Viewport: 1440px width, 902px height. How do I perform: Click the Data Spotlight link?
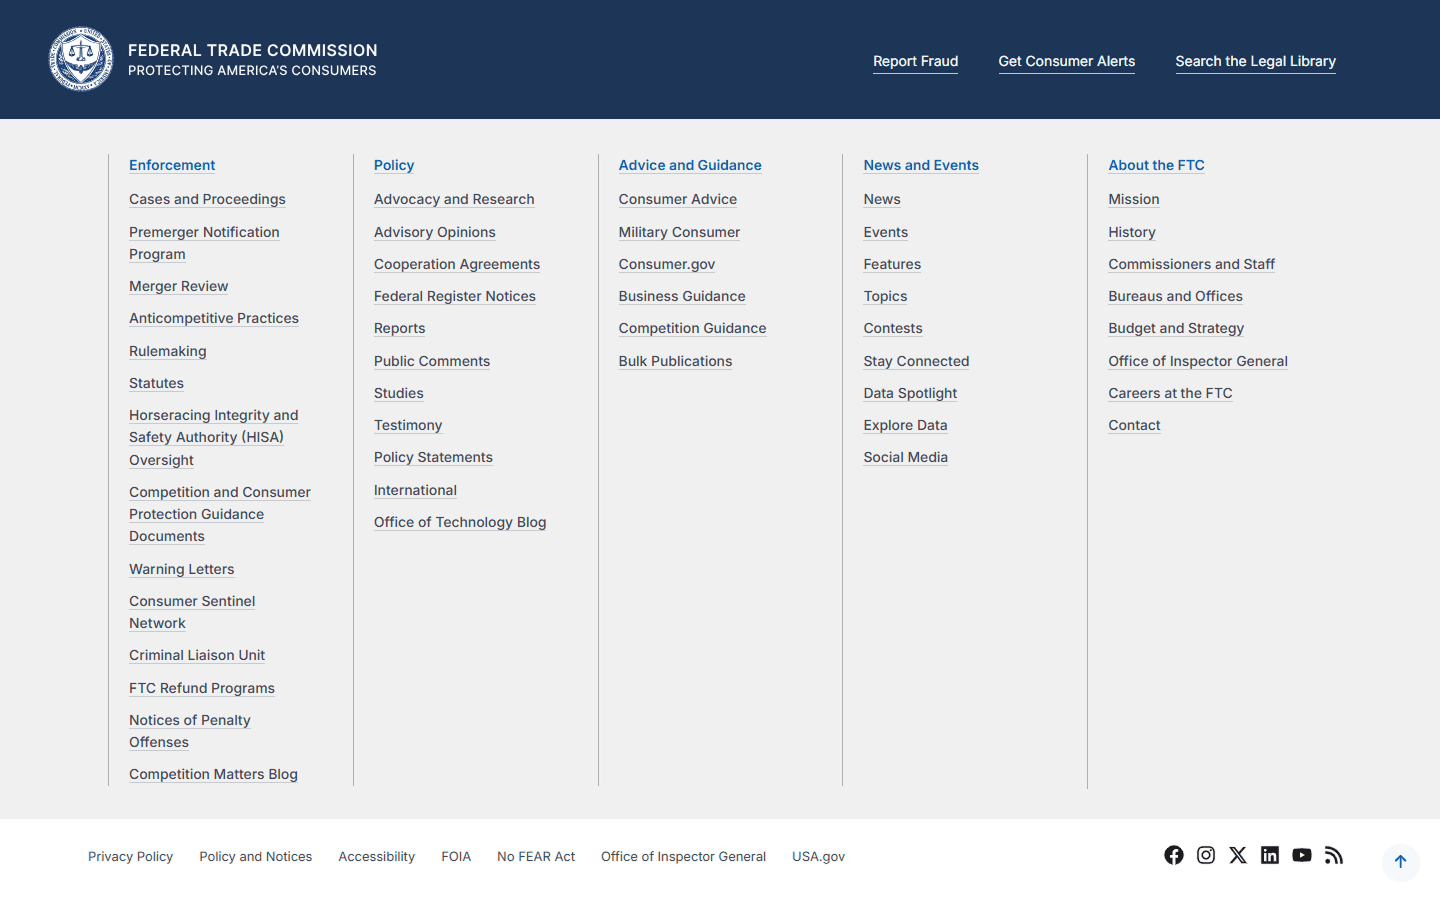click(x=910, y=393)
